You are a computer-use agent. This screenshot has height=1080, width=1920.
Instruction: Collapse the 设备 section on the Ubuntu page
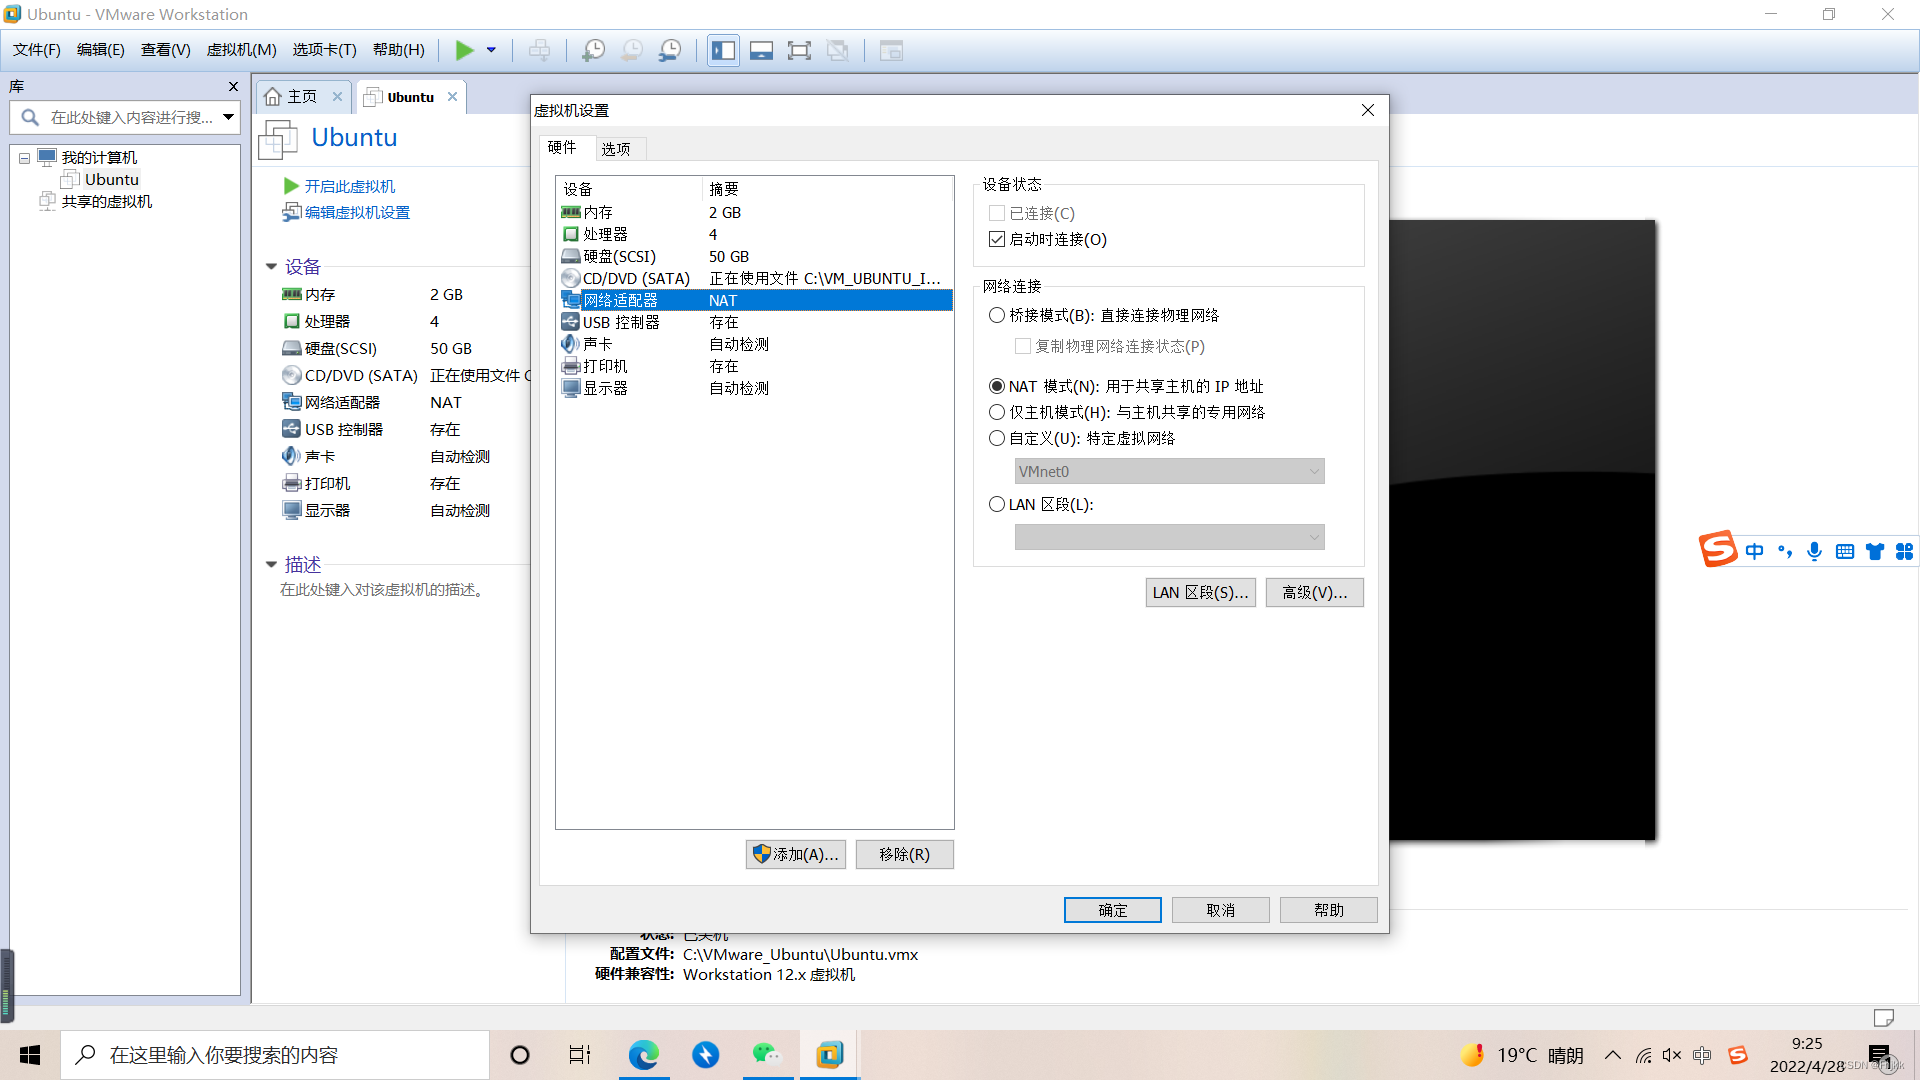[271, 267]
